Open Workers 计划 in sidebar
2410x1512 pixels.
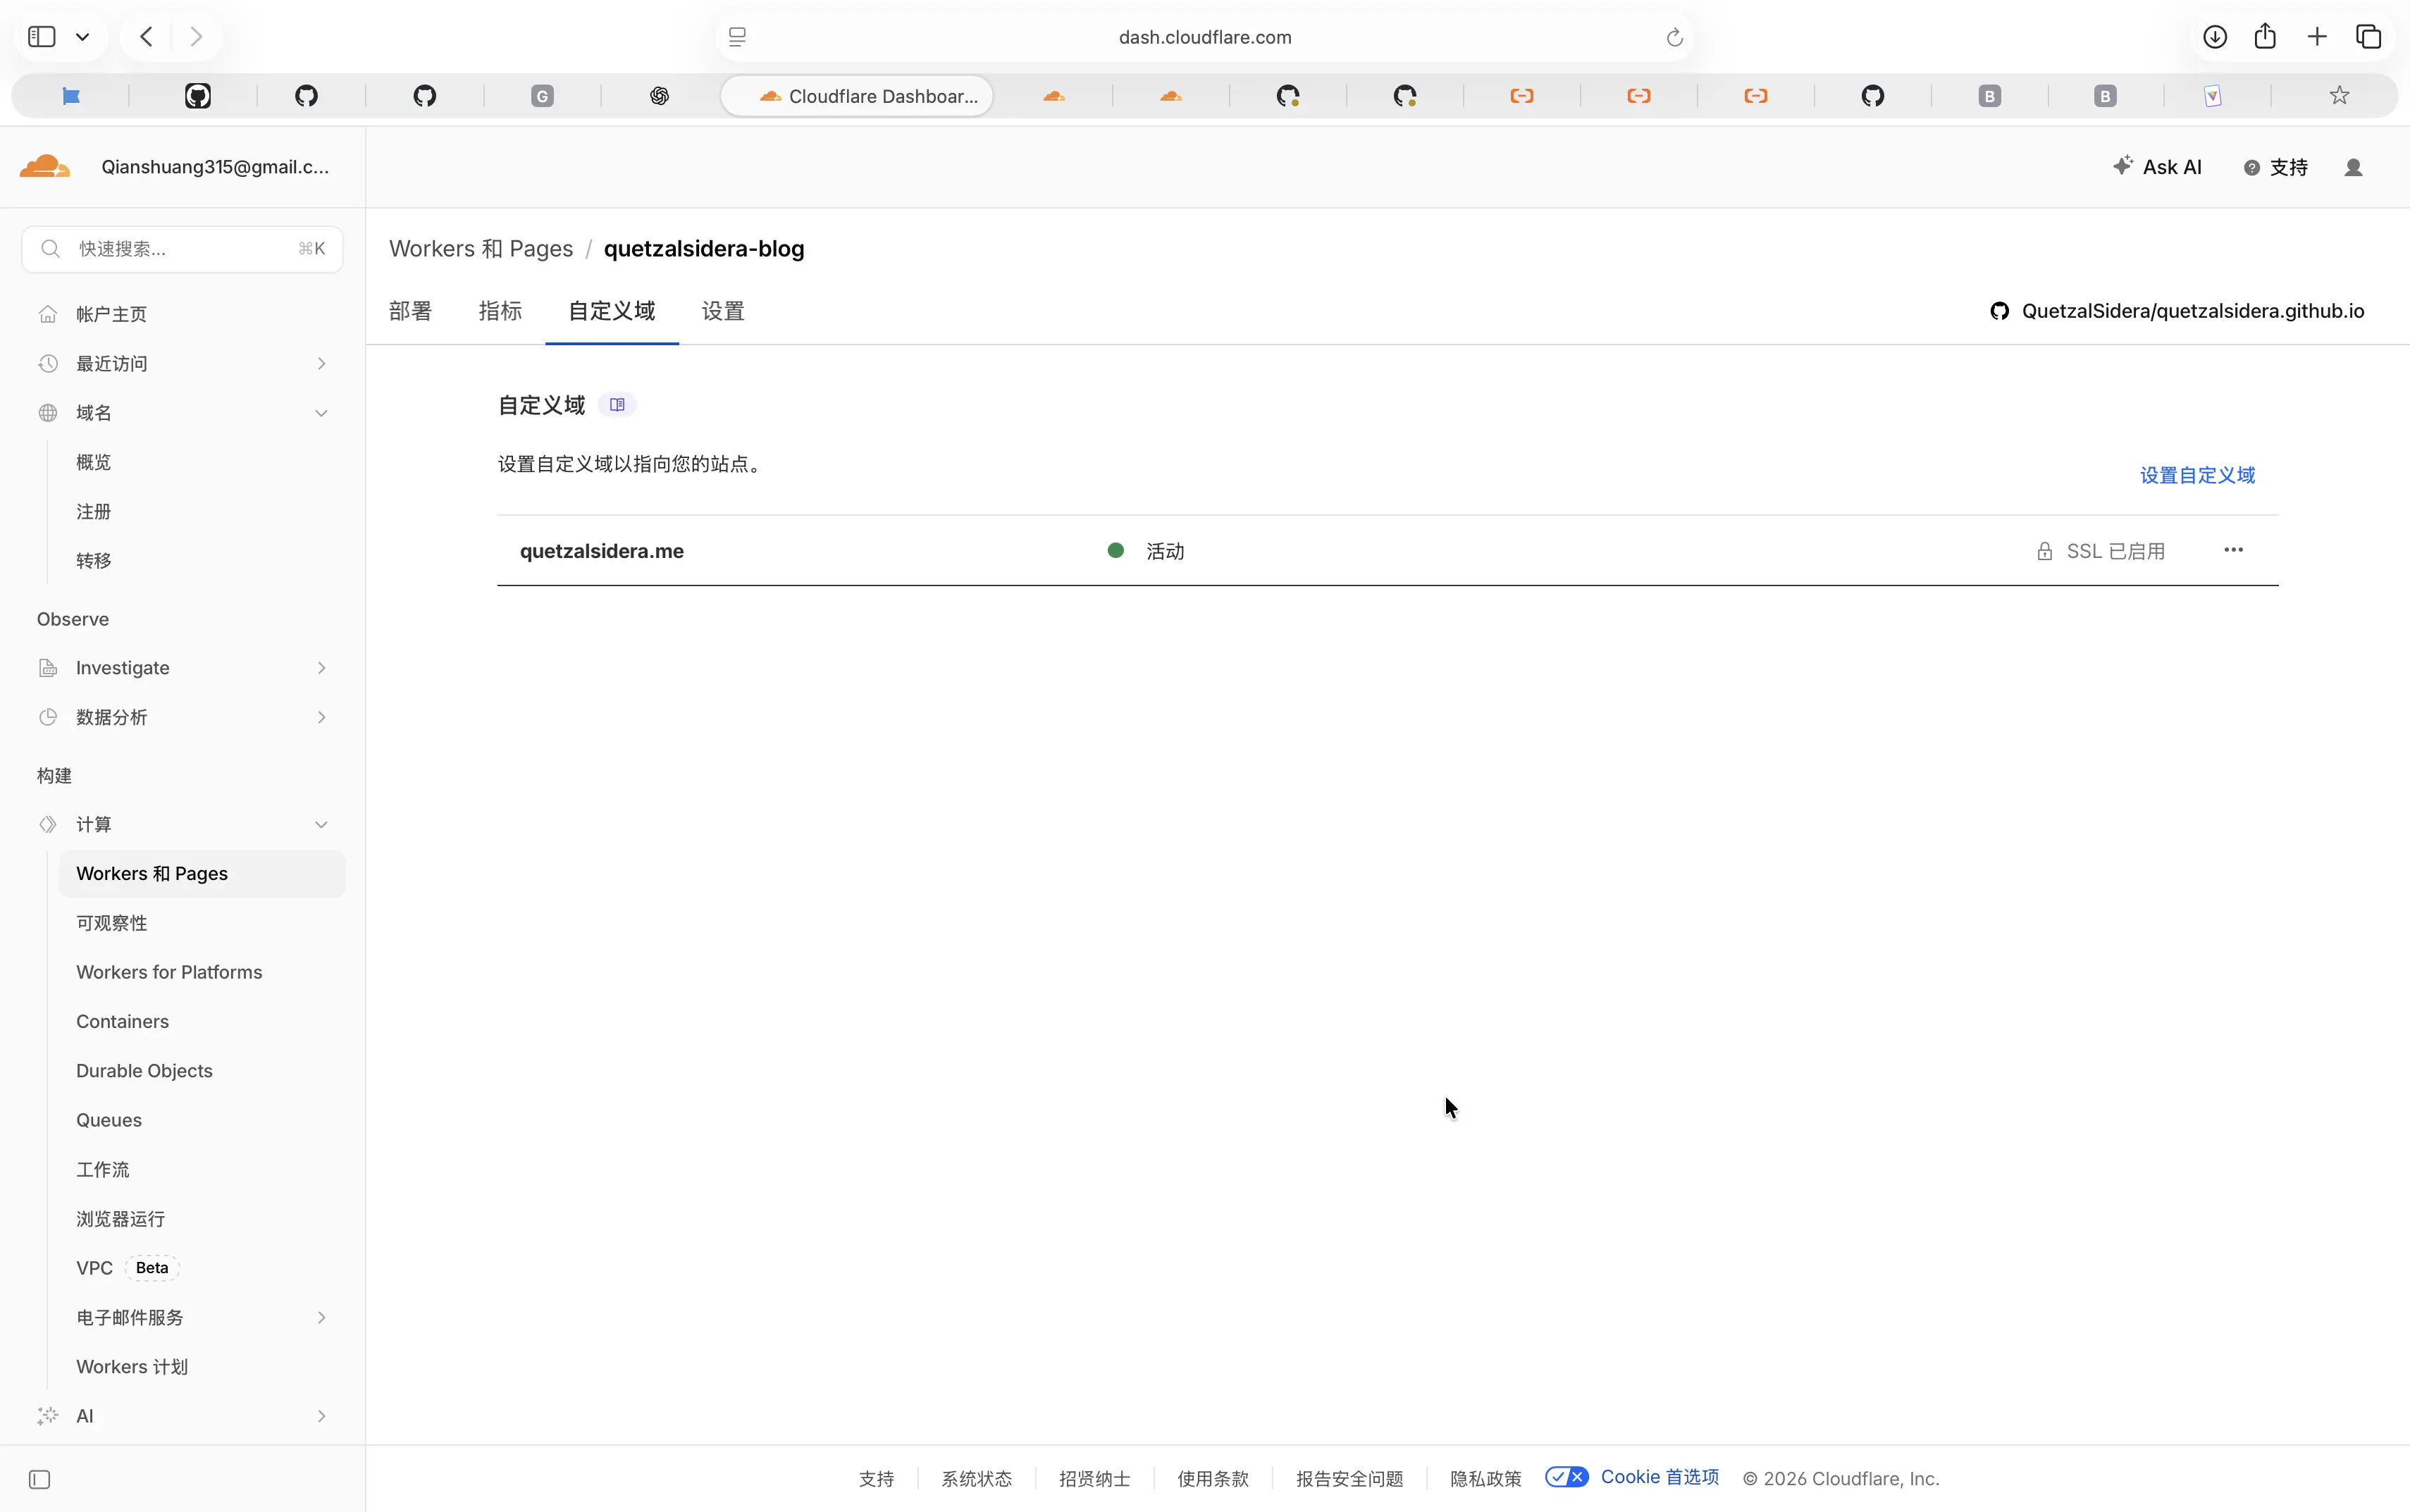pyautogui.click(x=132, y=1366)
